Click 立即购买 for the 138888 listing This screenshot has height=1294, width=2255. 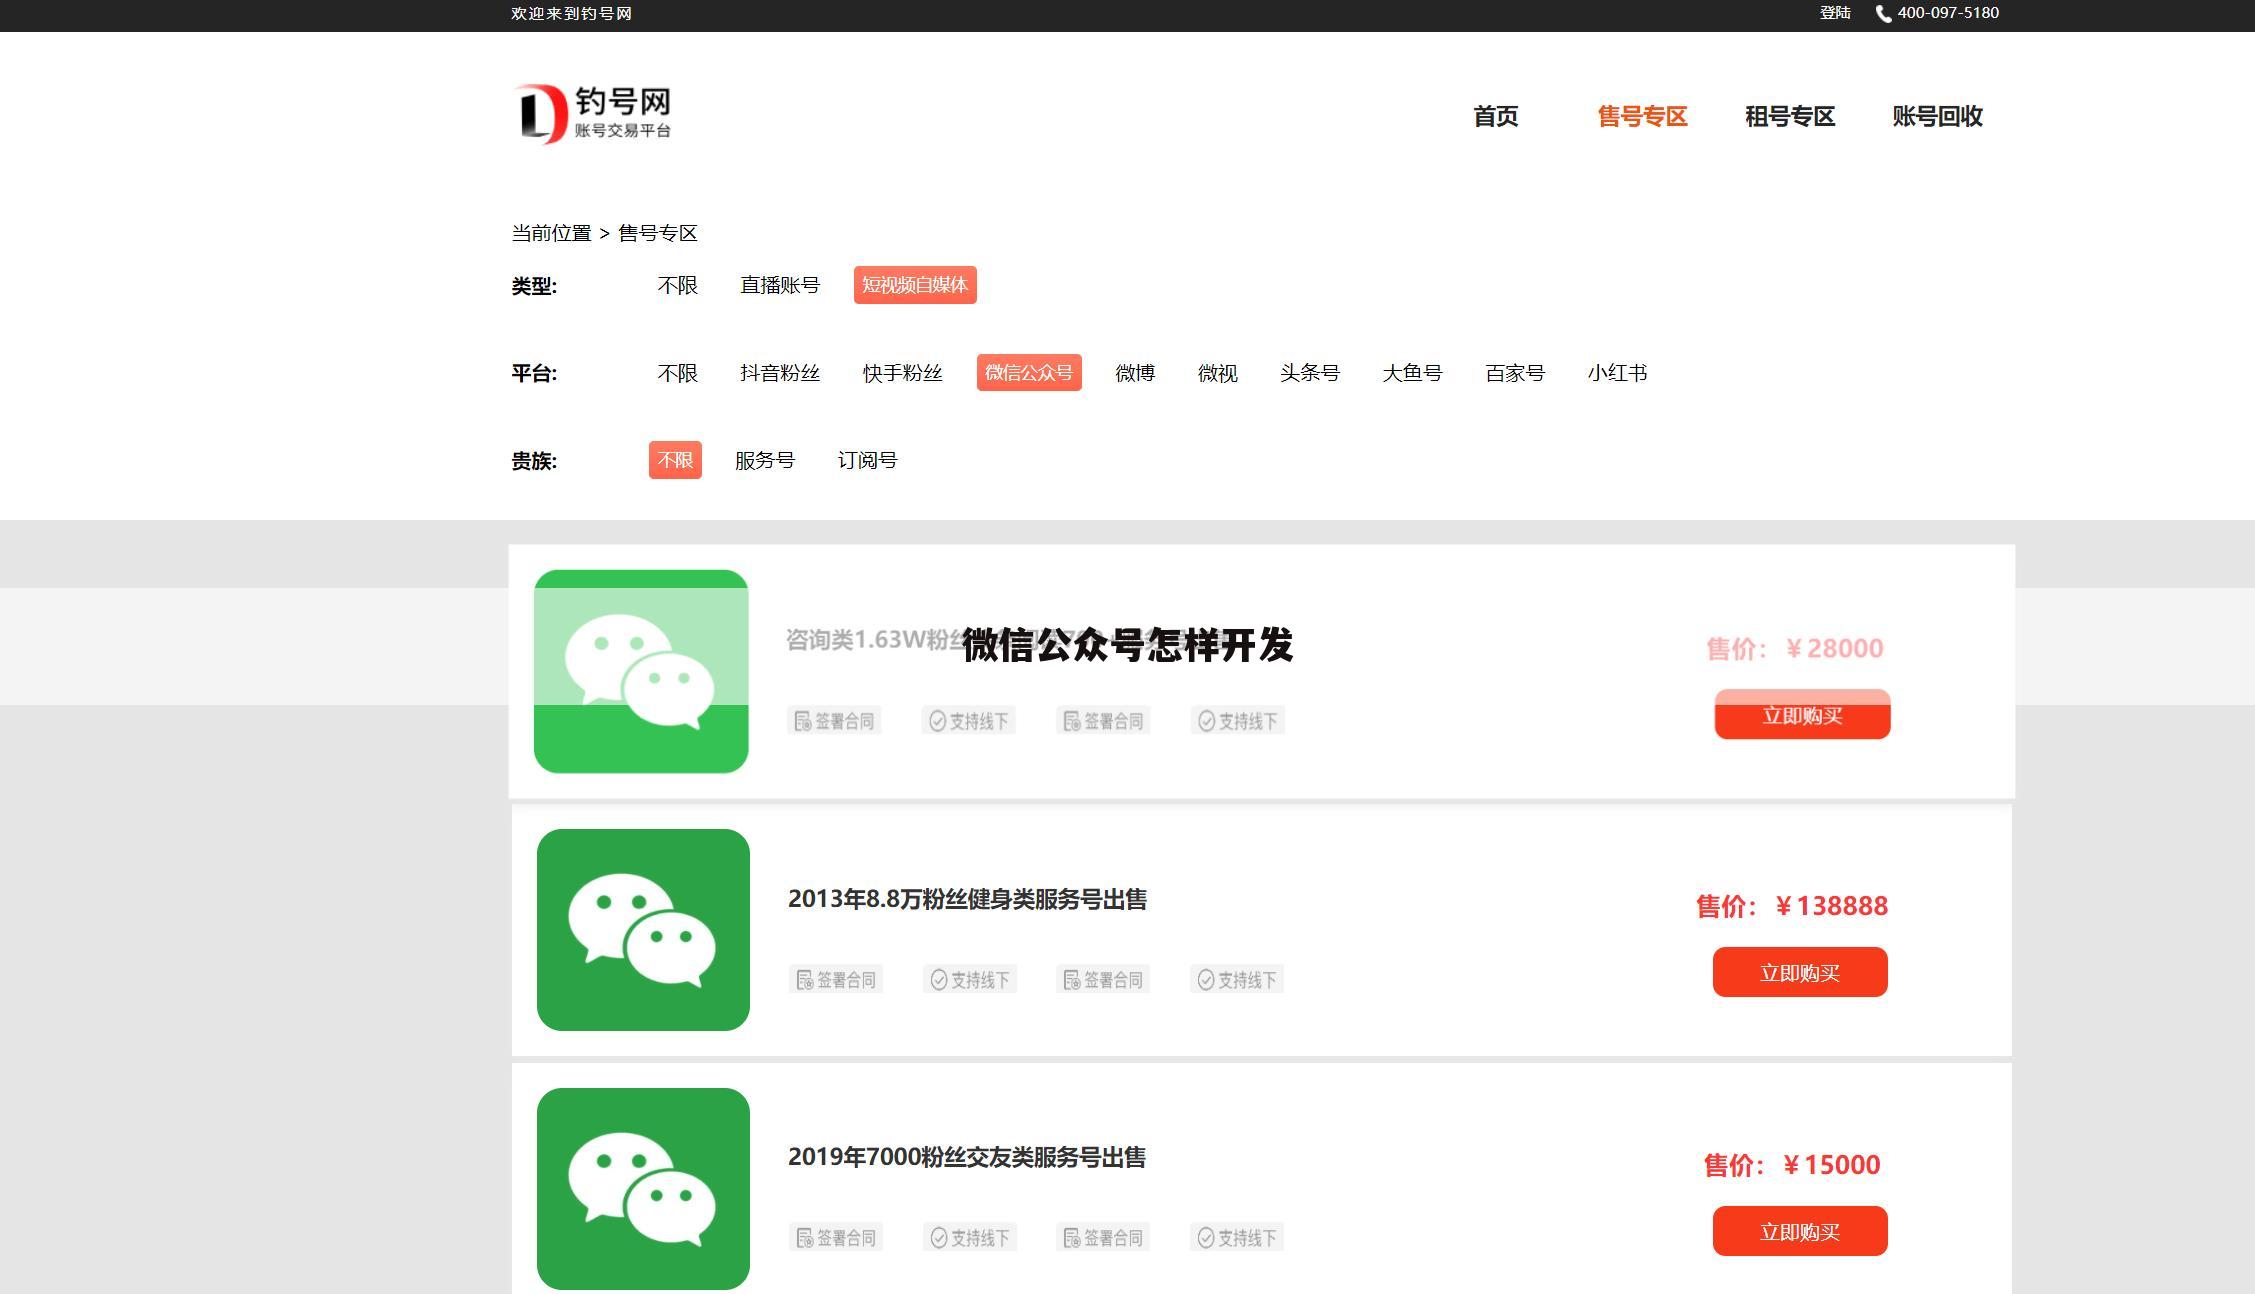[x=1800, y=972]
